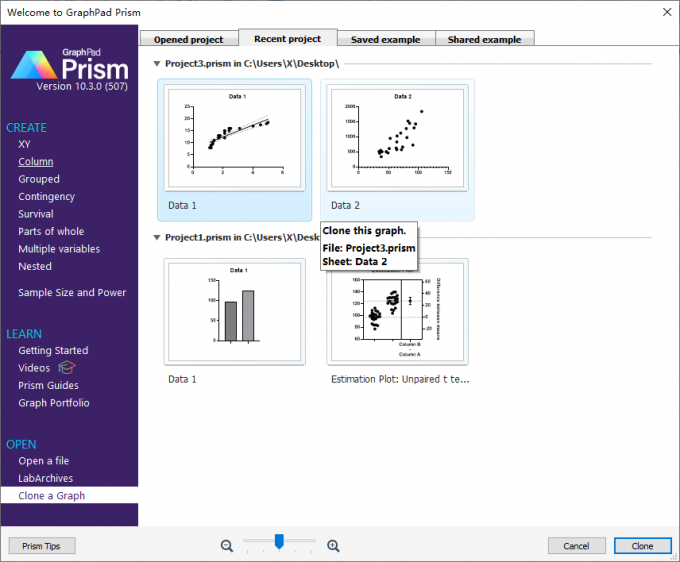Image resolution: width=680 pixels, height=562 pixels.
Task: Choose the Multiple variables table type
Action: (59, 249)
